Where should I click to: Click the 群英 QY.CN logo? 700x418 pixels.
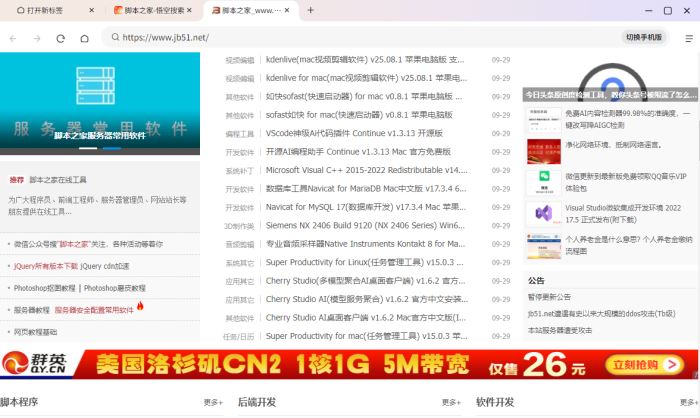coord(35,364)
